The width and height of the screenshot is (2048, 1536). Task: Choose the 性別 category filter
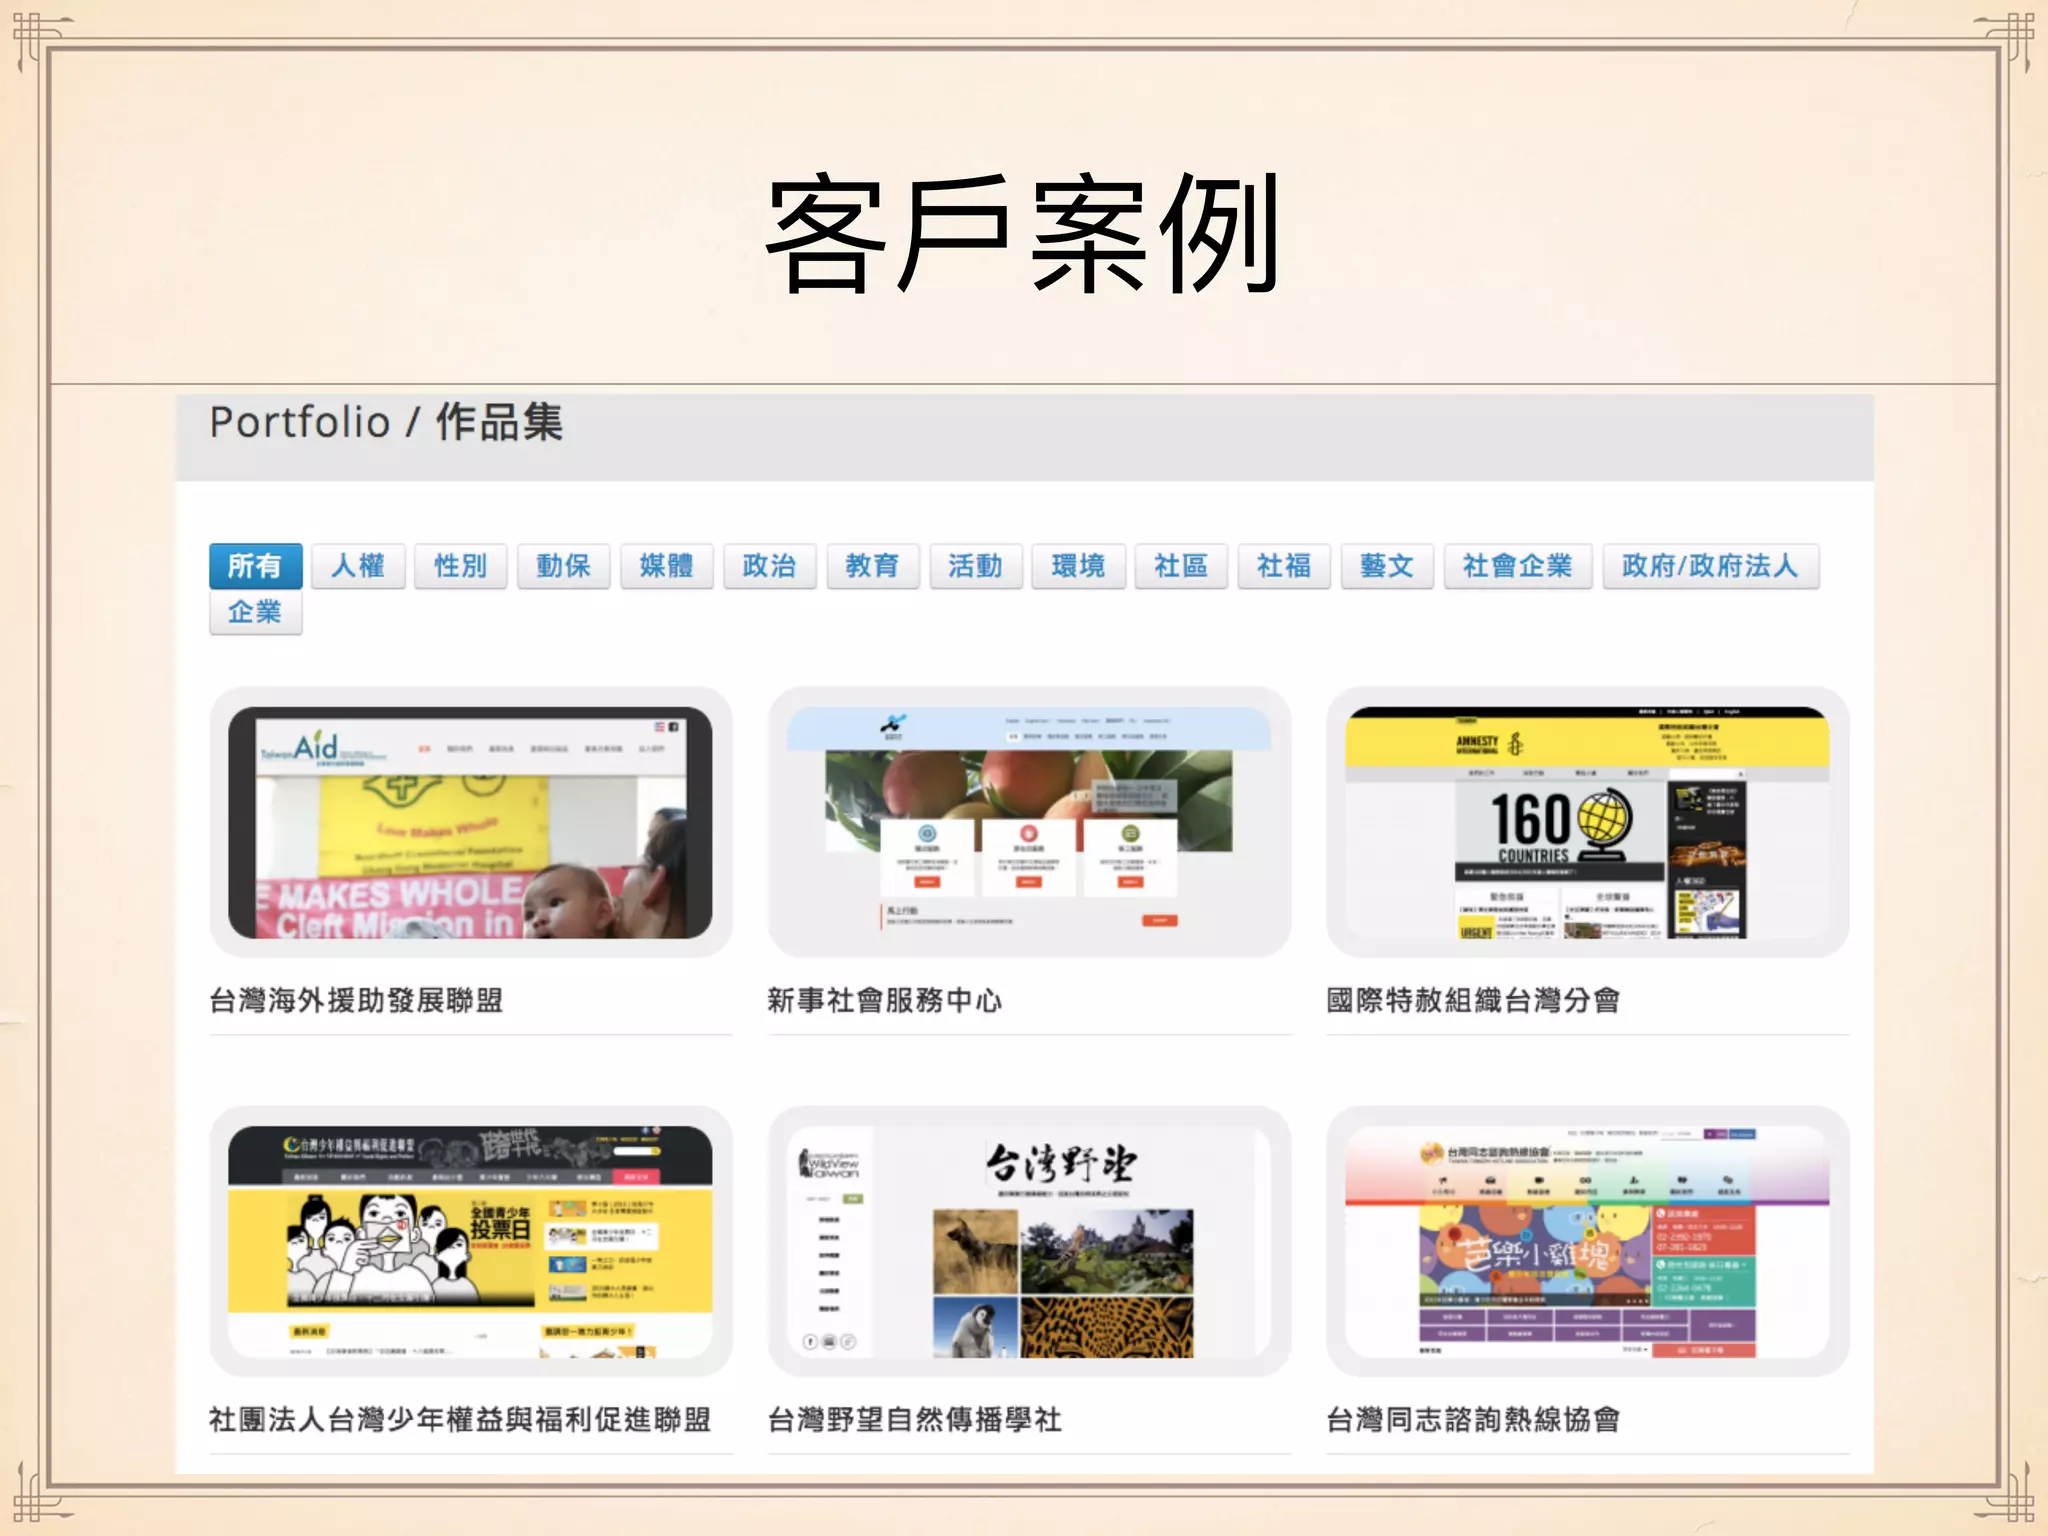tap(460, 566)
